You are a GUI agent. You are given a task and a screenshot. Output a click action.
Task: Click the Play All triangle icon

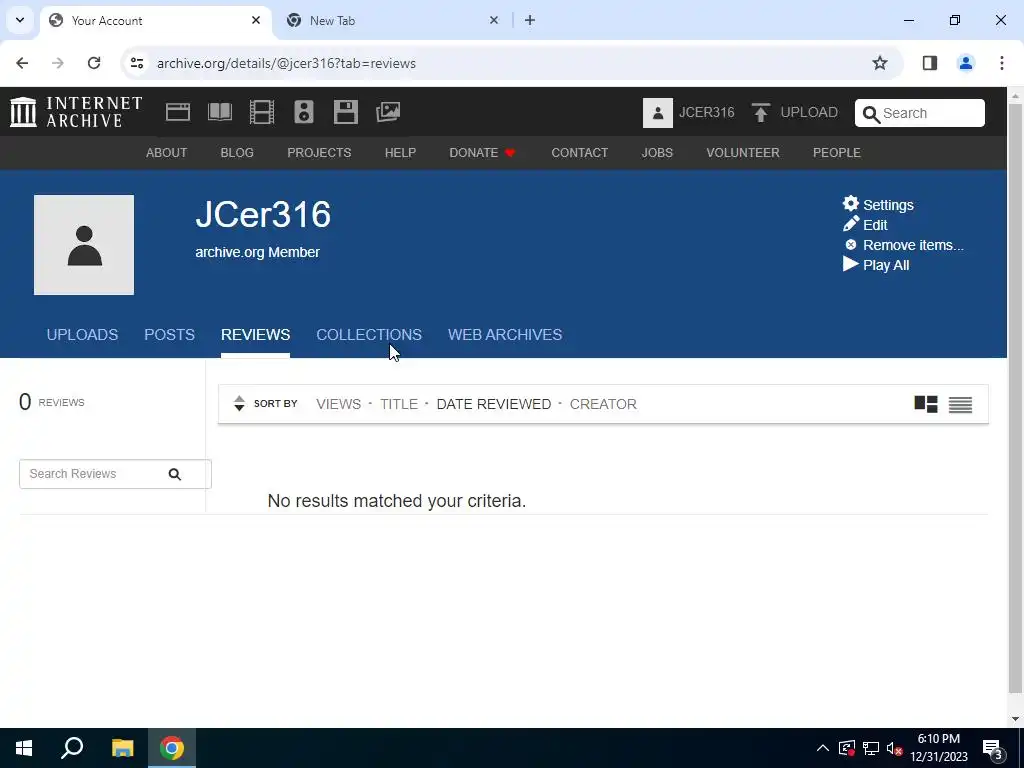[x=850, y=264]
